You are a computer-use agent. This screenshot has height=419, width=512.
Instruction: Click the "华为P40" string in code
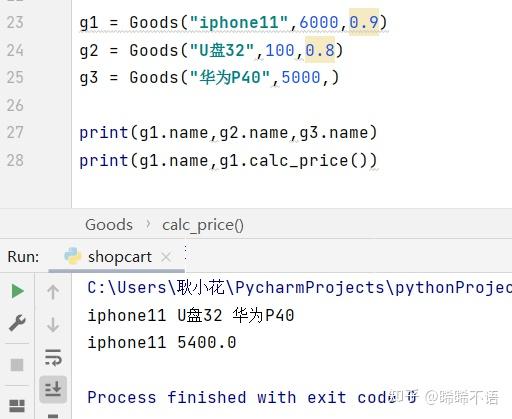(230, 78)
